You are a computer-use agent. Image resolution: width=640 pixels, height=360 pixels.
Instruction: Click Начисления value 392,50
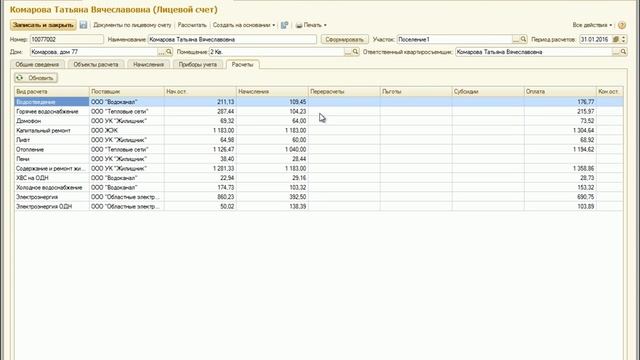(298, 197)
